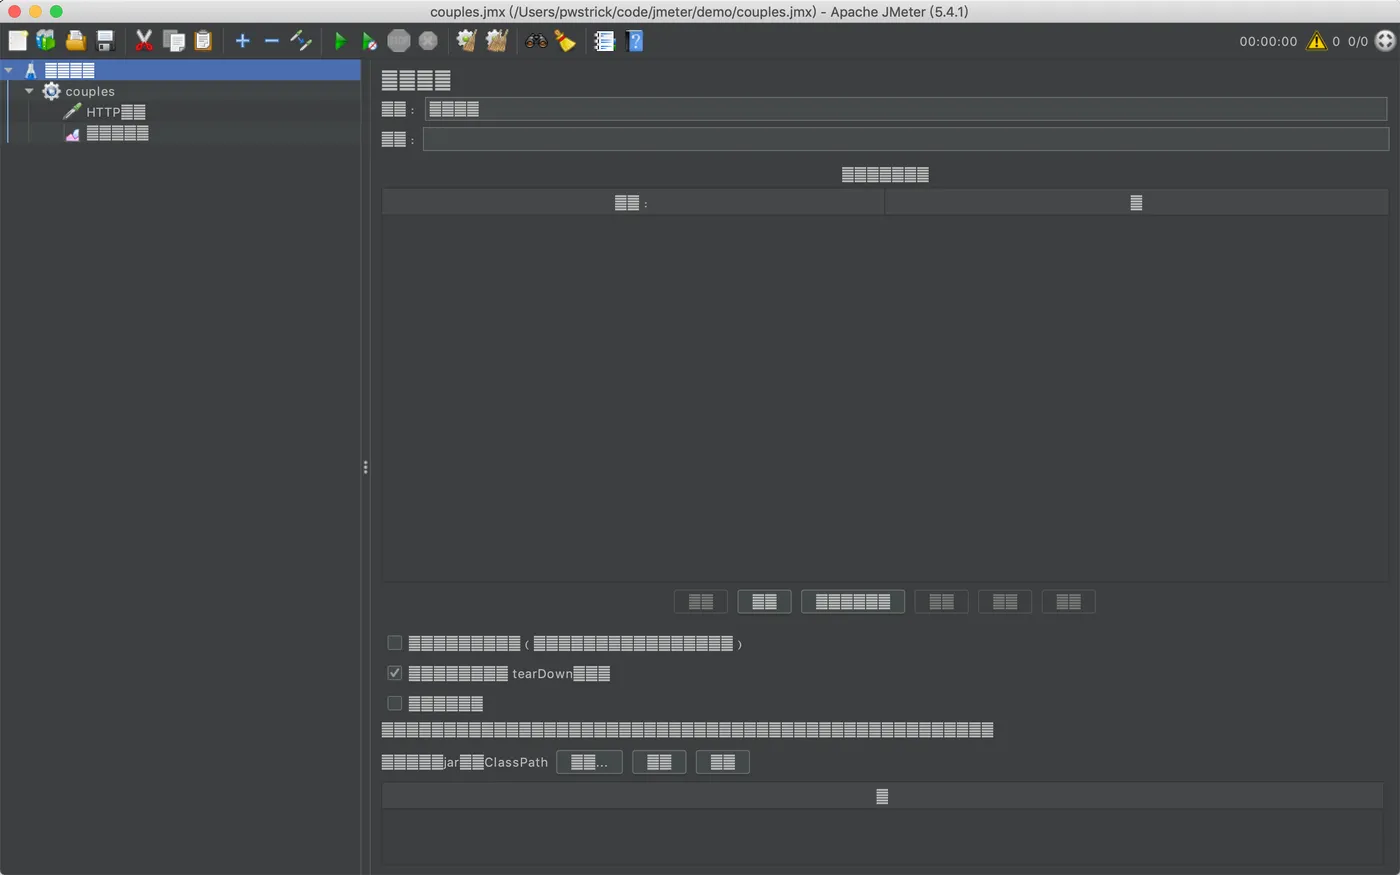Click the Open file folder icon
Screen dimensions: 1400x875
click(x=75, y=41)
